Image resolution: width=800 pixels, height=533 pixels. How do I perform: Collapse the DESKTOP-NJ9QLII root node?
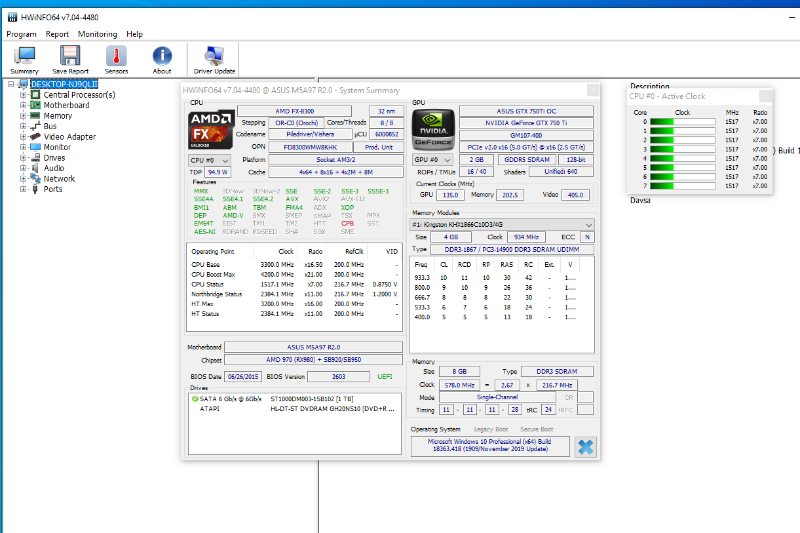coord(11,84)
